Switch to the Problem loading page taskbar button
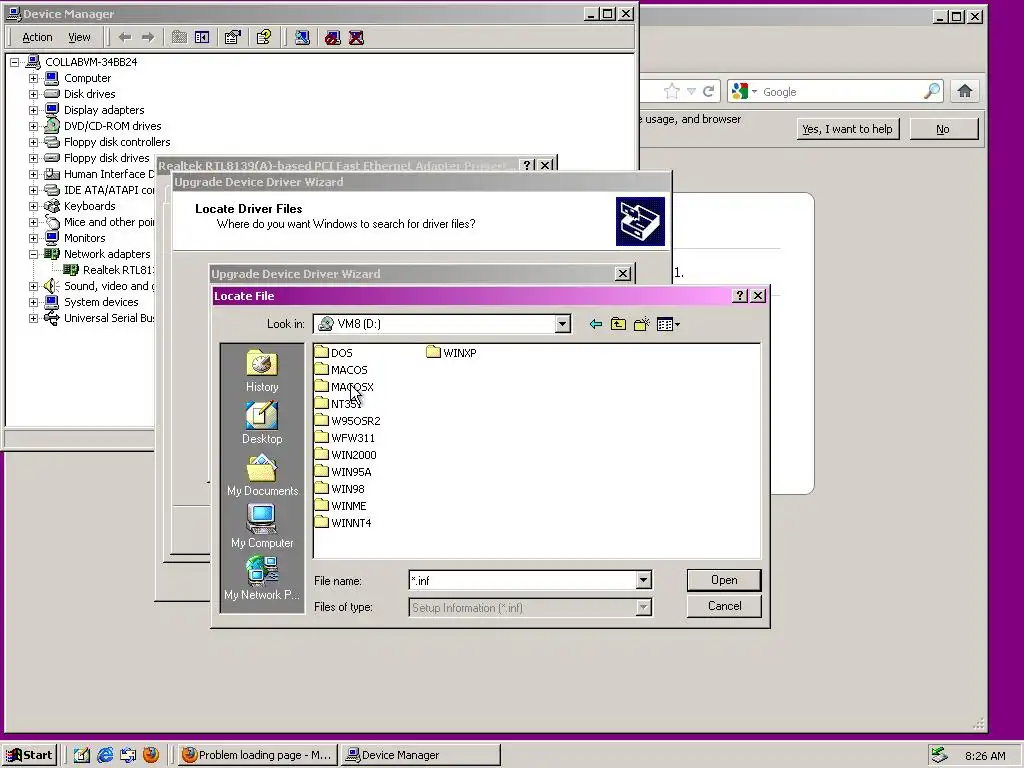 click(257, 755)
